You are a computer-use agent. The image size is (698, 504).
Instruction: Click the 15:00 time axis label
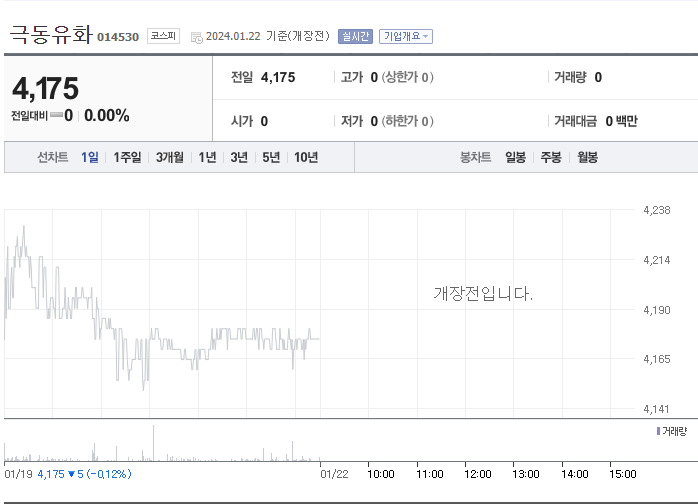point(623,474)
